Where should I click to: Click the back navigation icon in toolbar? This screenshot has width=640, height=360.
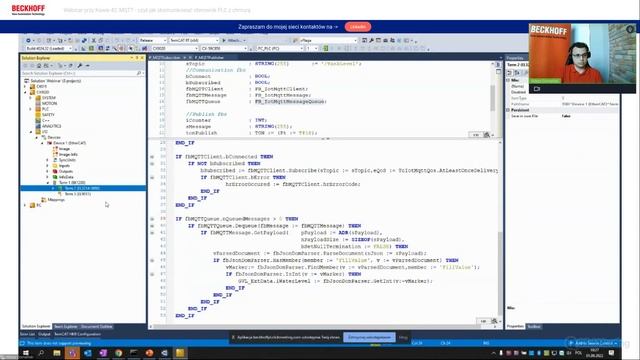pos(28,40)
